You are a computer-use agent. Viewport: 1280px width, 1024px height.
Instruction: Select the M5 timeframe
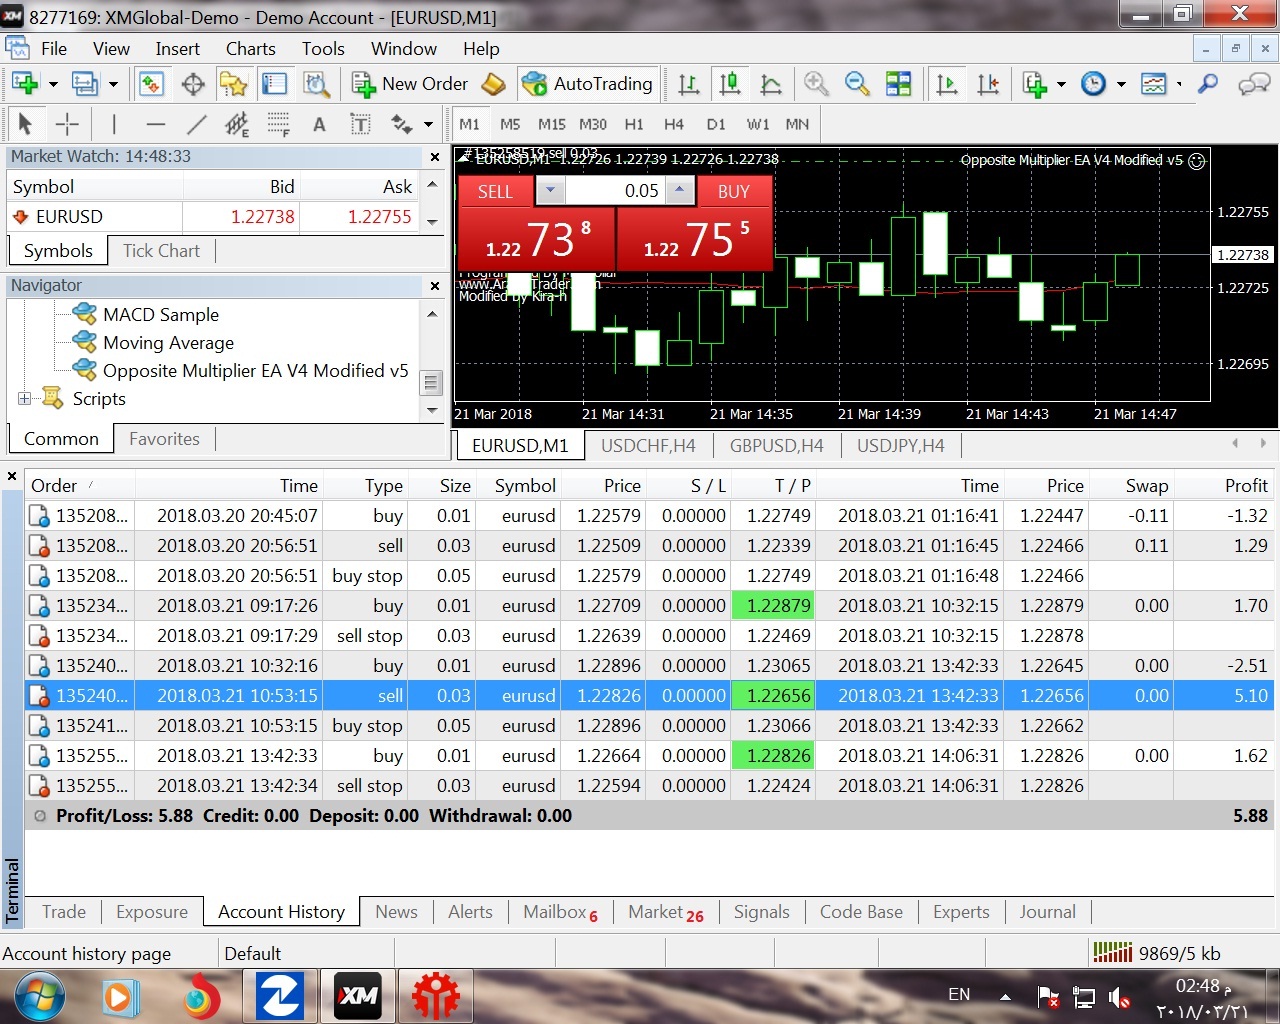coord(510,124)
